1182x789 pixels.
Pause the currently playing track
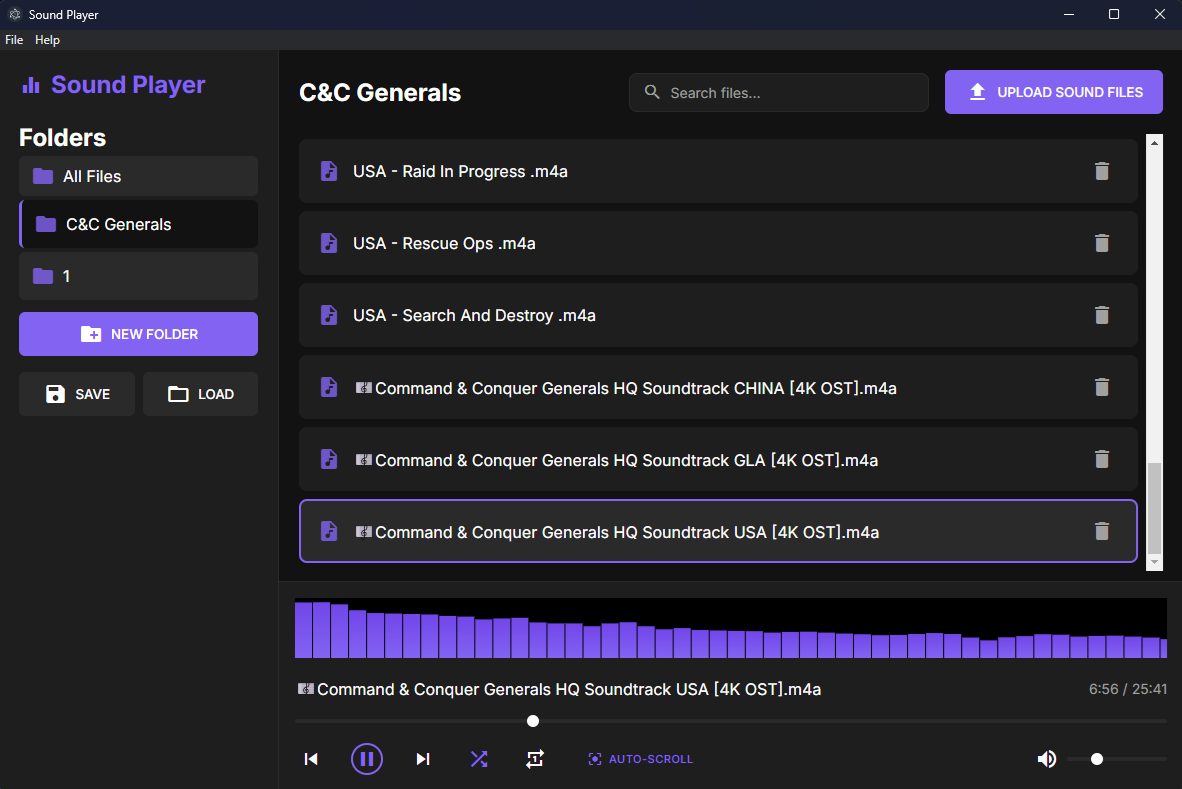coord(367,758)
